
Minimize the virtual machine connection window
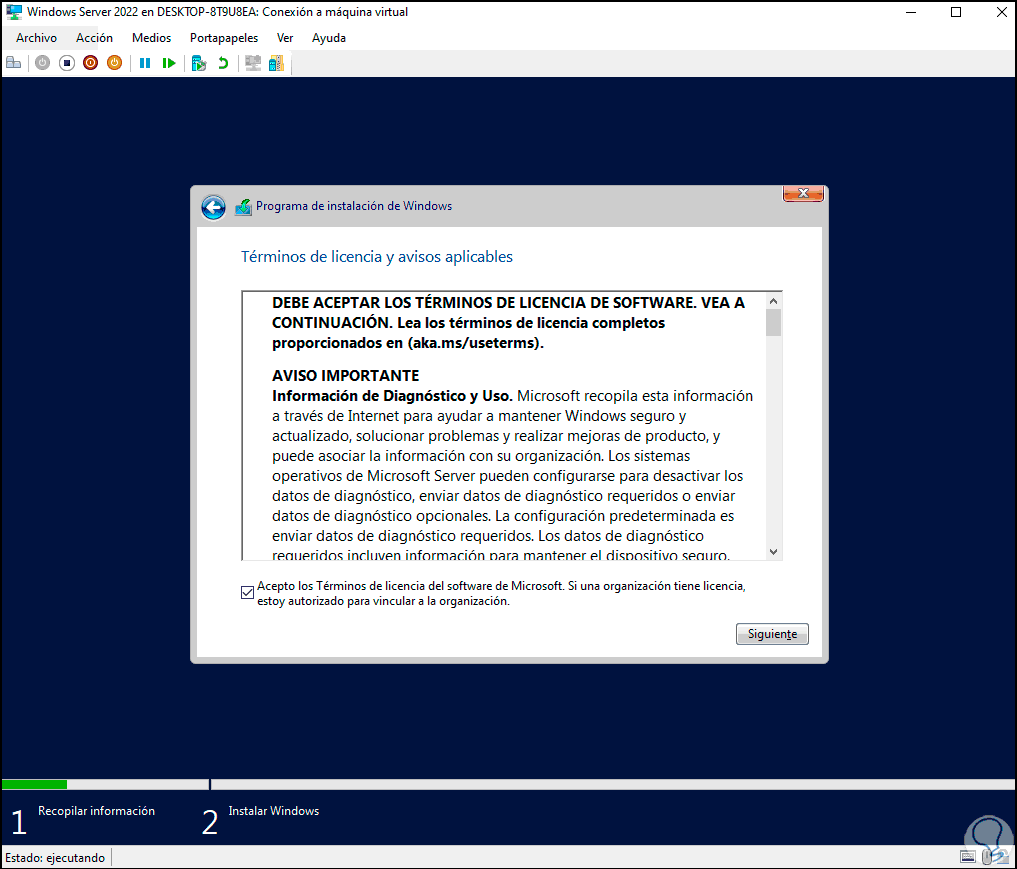911,12
